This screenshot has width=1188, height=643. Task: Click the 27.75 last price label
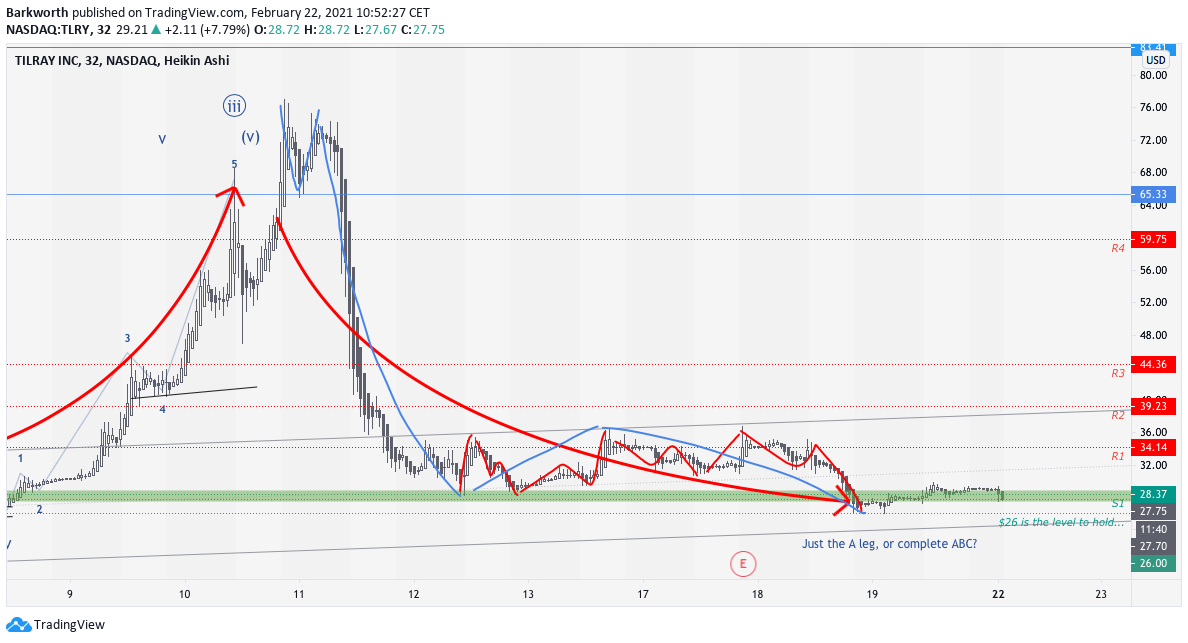tap(1153, 512)
